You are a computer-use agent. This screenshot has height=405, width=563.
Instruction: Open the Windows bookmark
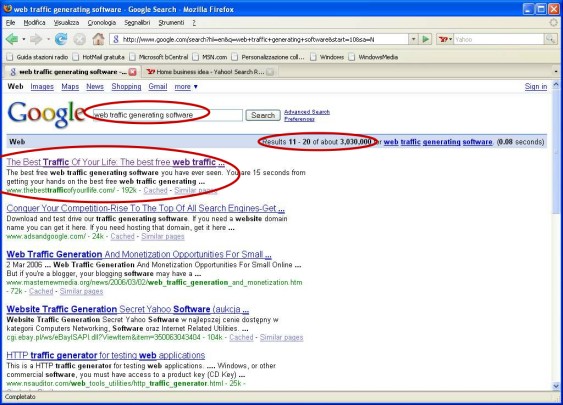[327, 57]
